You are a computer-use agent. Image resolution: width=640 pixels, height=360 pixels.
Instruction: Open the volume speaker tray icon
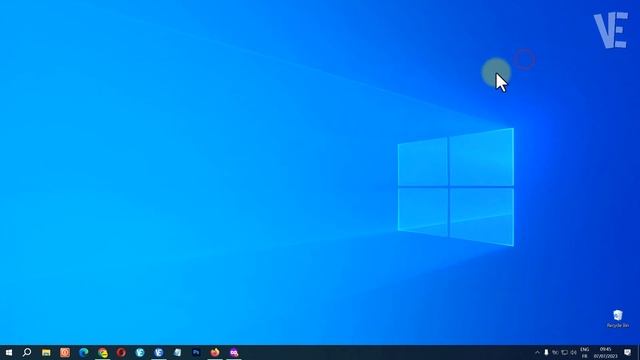573,352
